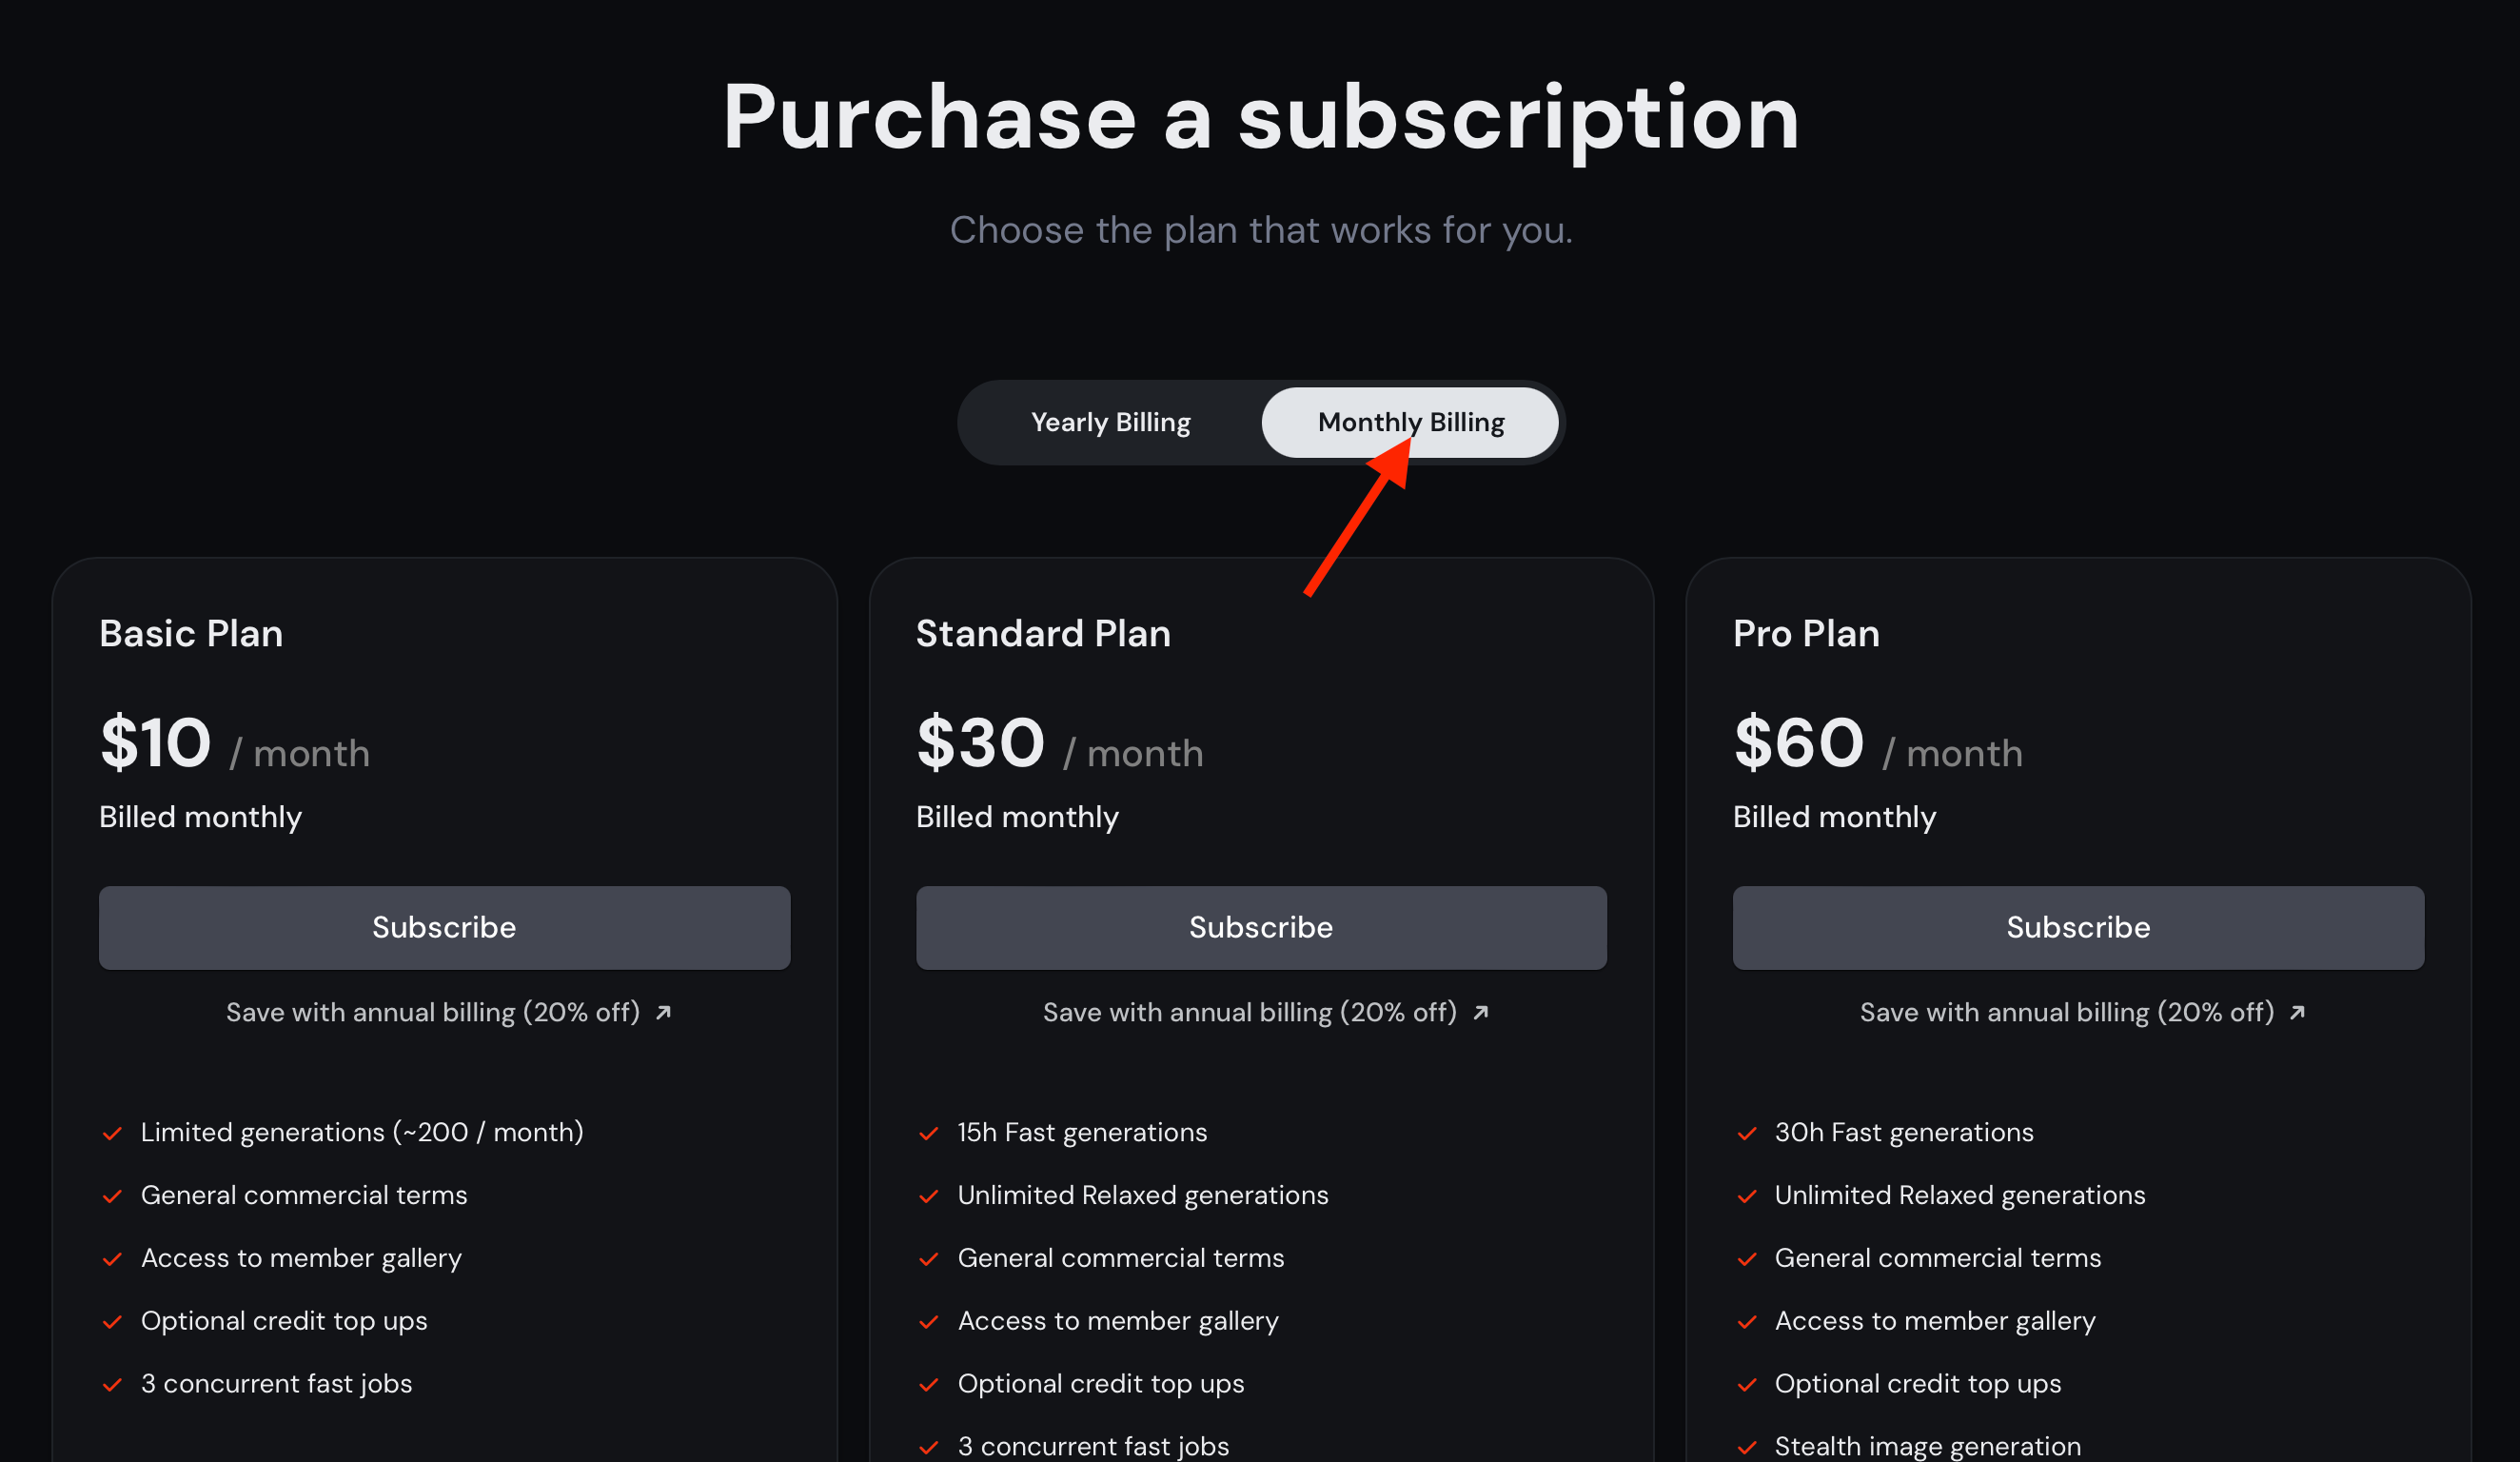Open Basic Plan annual billing savings link

(x=433, y=1012)
